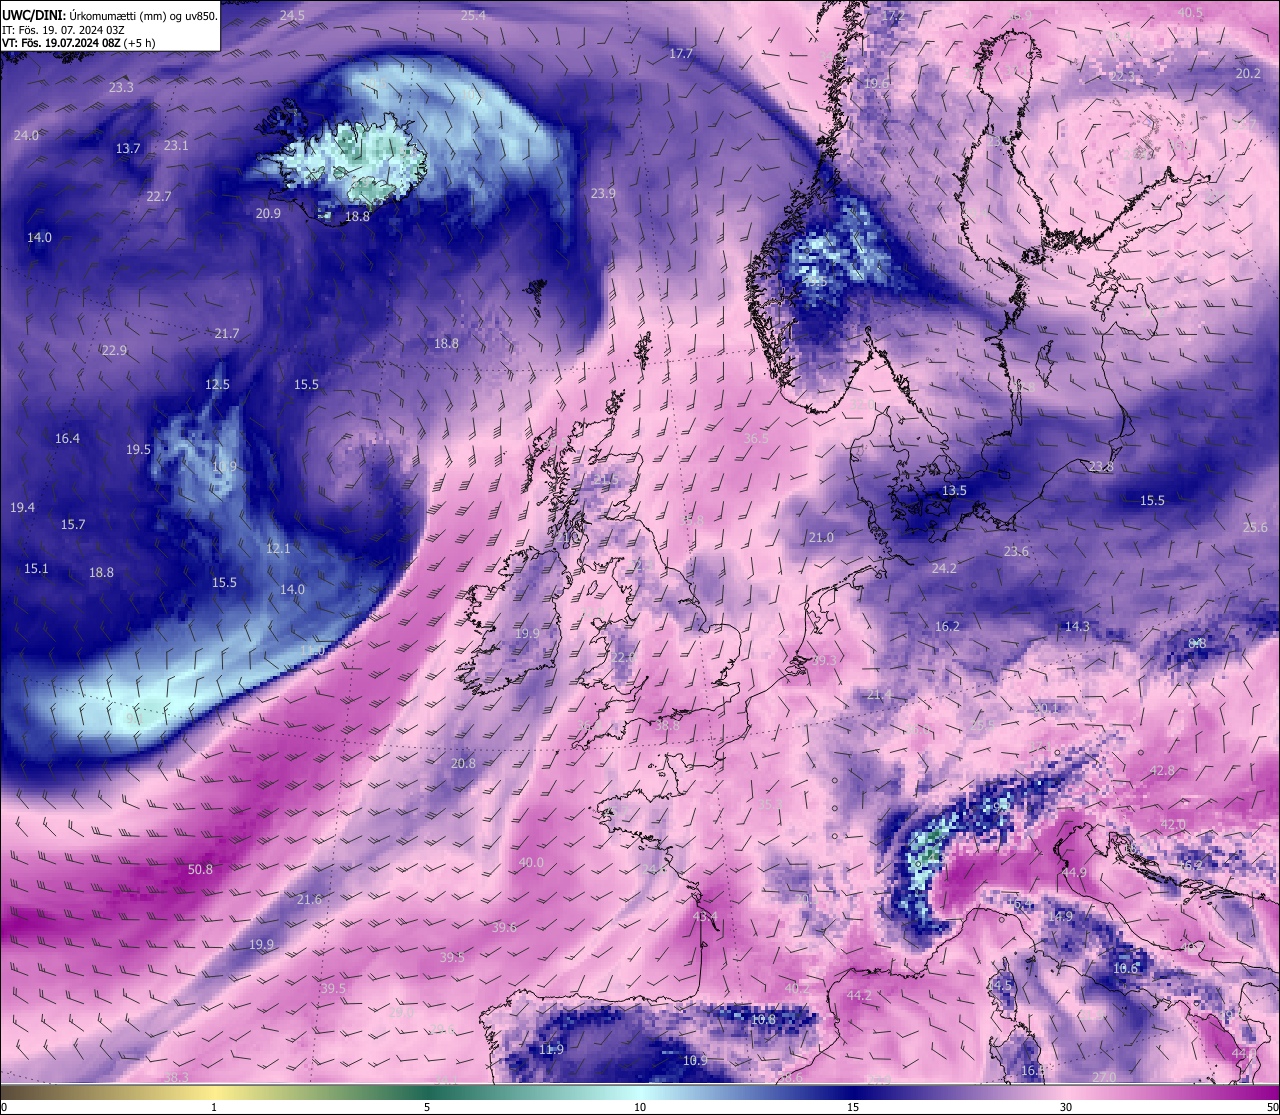
Task: Click the 40.5 value at top right
Action: 1190,13
